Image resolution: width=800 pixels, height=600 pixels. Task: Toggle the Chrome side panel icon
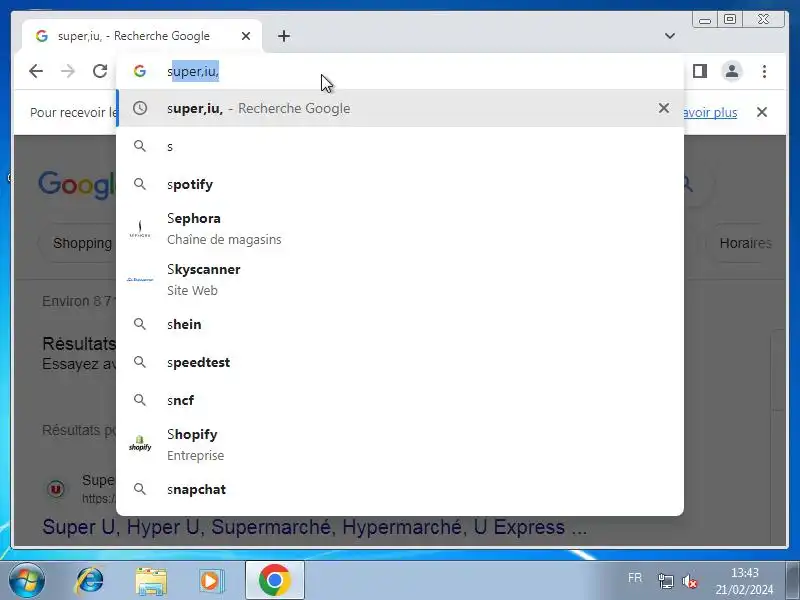click(x=700, y=71)
